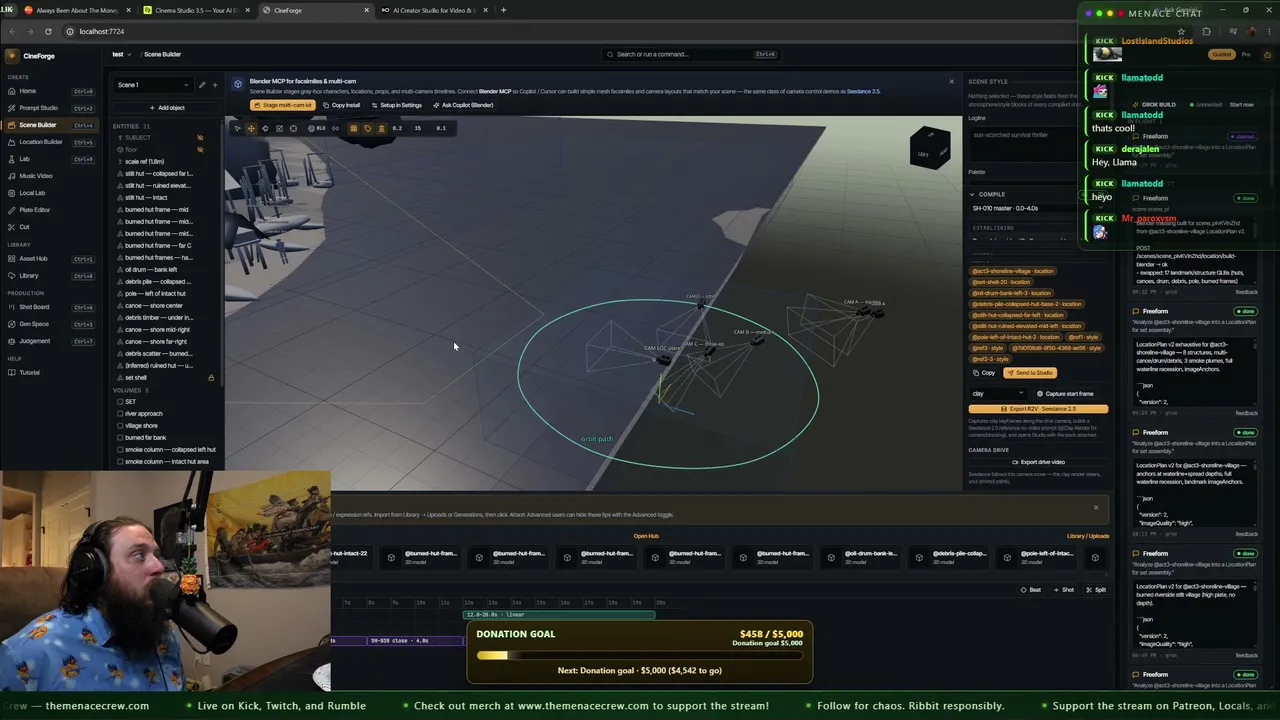Select the 12.0-20.0s linear timeline segment

(560, 615)
